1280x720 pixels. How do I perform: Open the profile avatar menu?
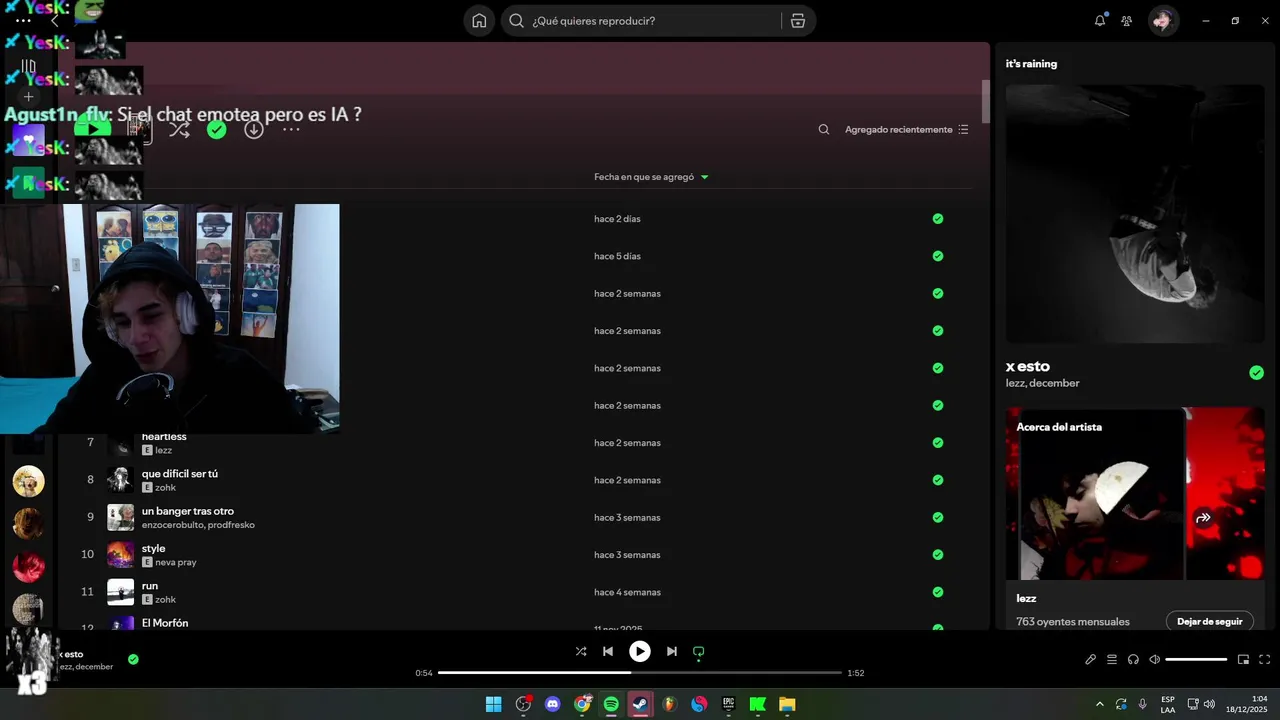[x=1163, y=20]
